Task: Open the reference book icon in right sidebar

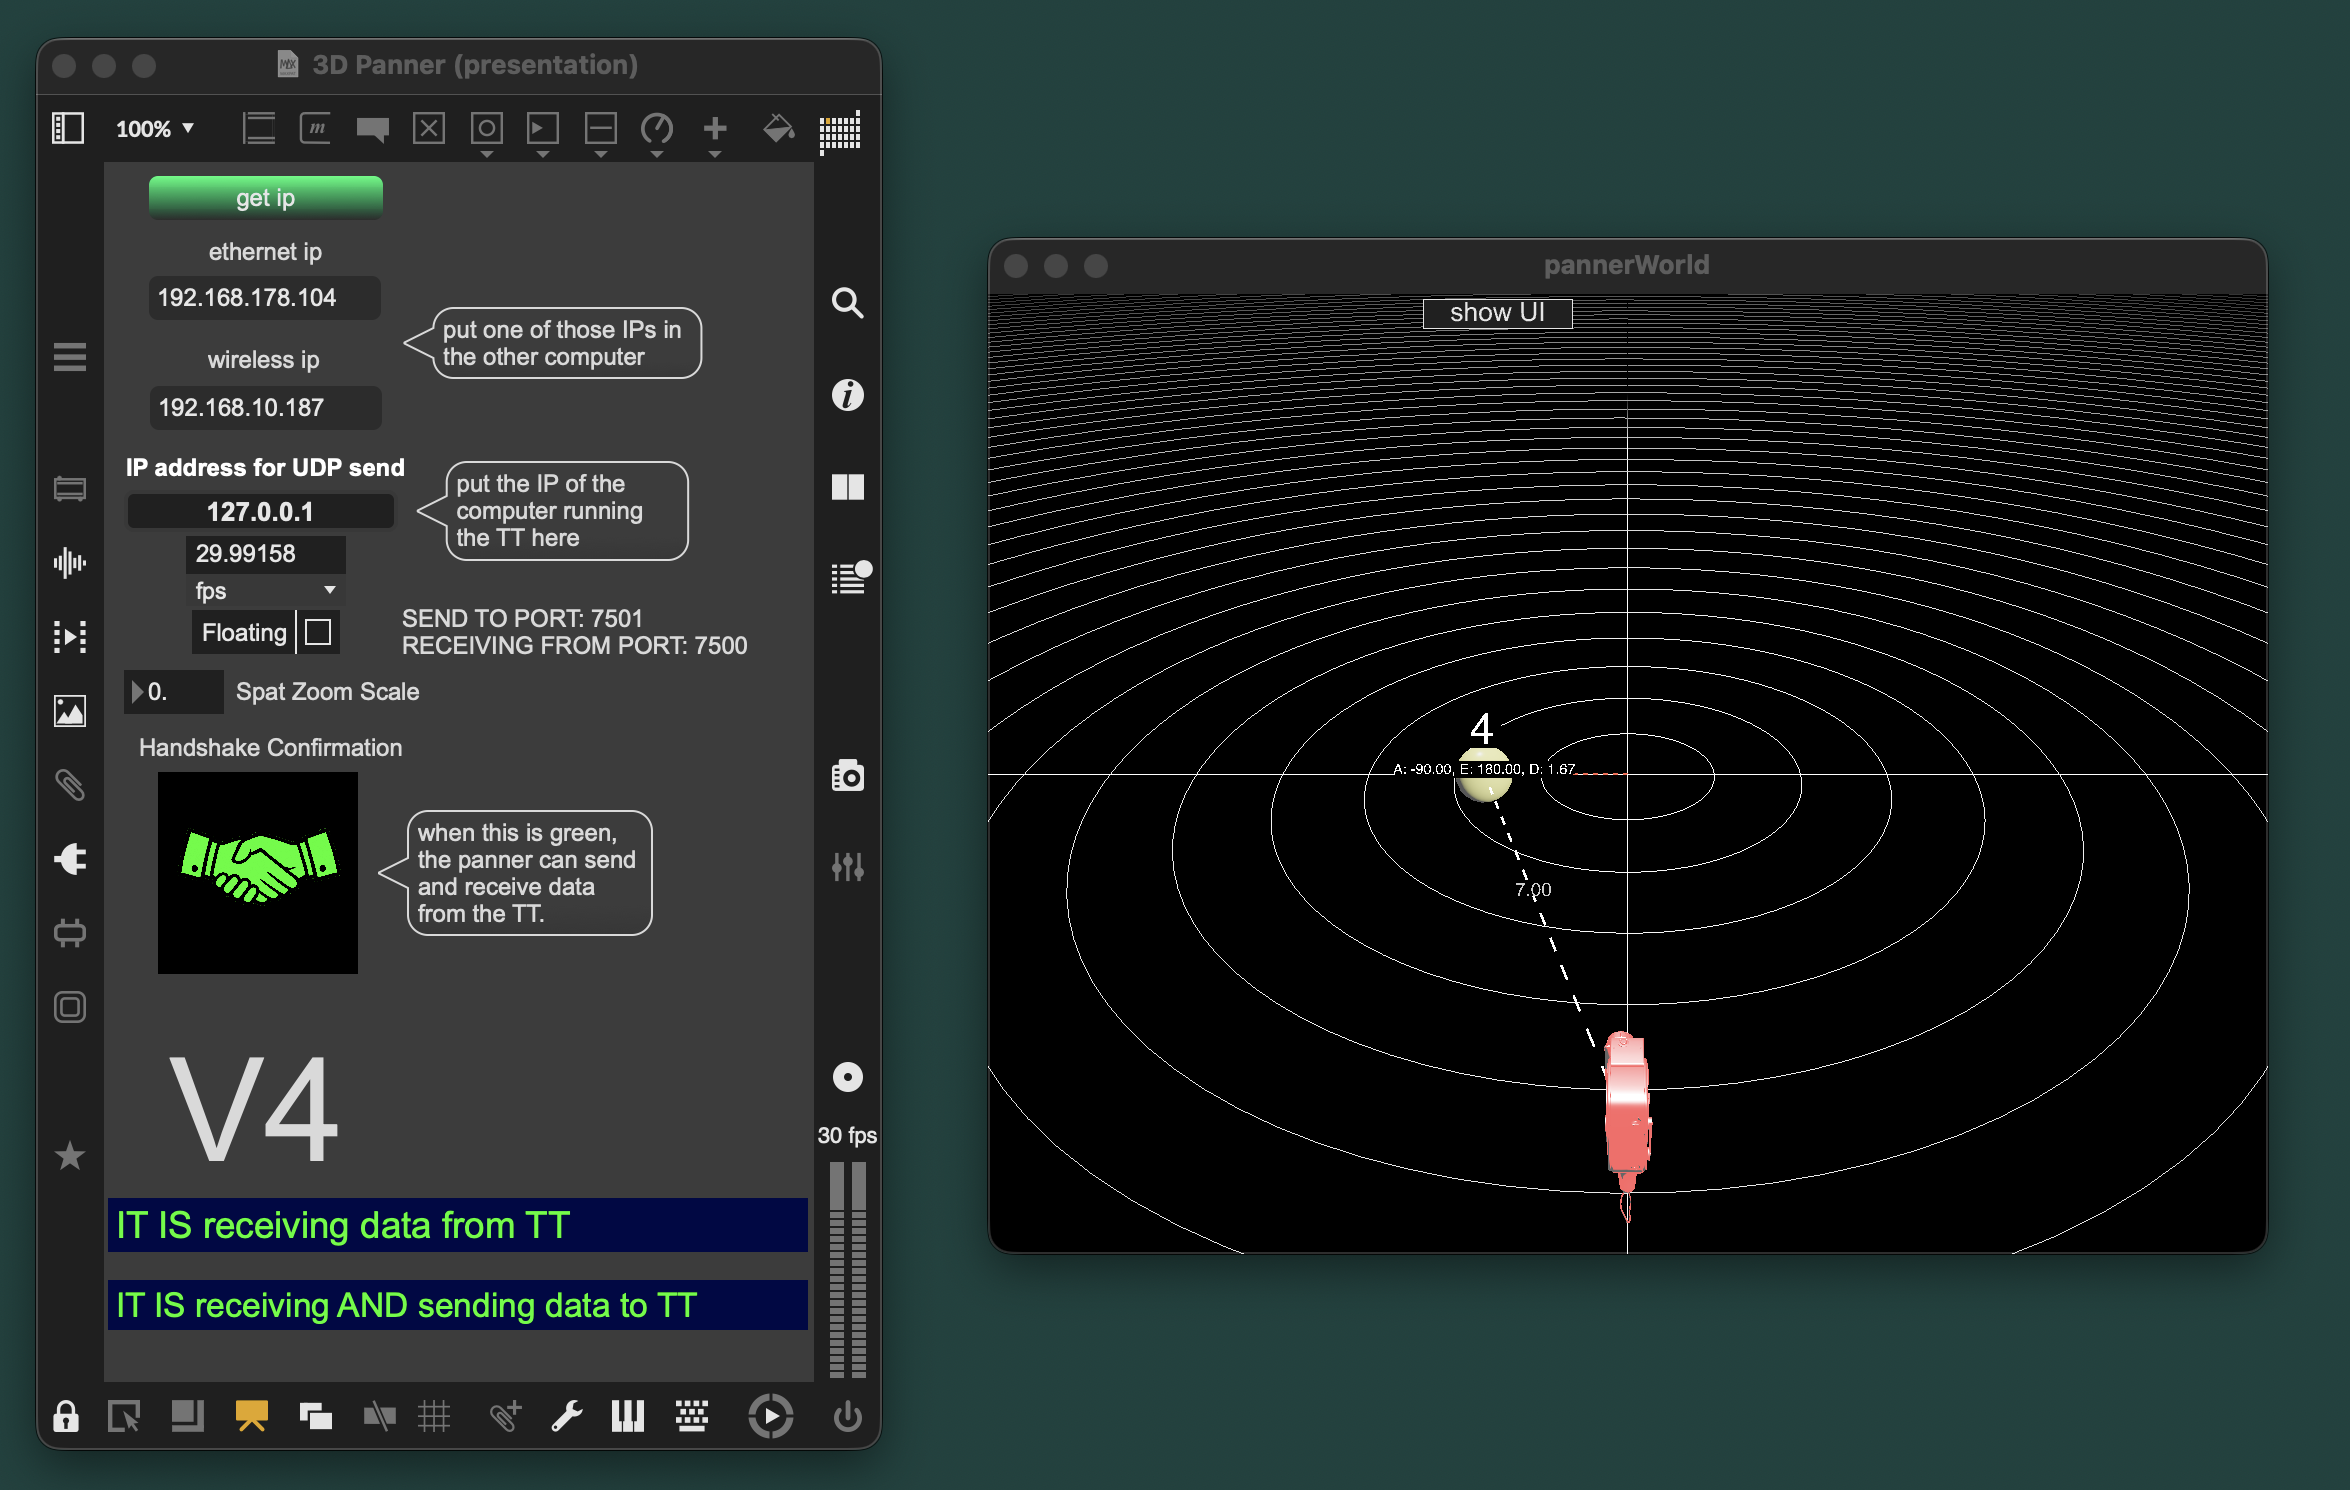Action: (848, 487)
